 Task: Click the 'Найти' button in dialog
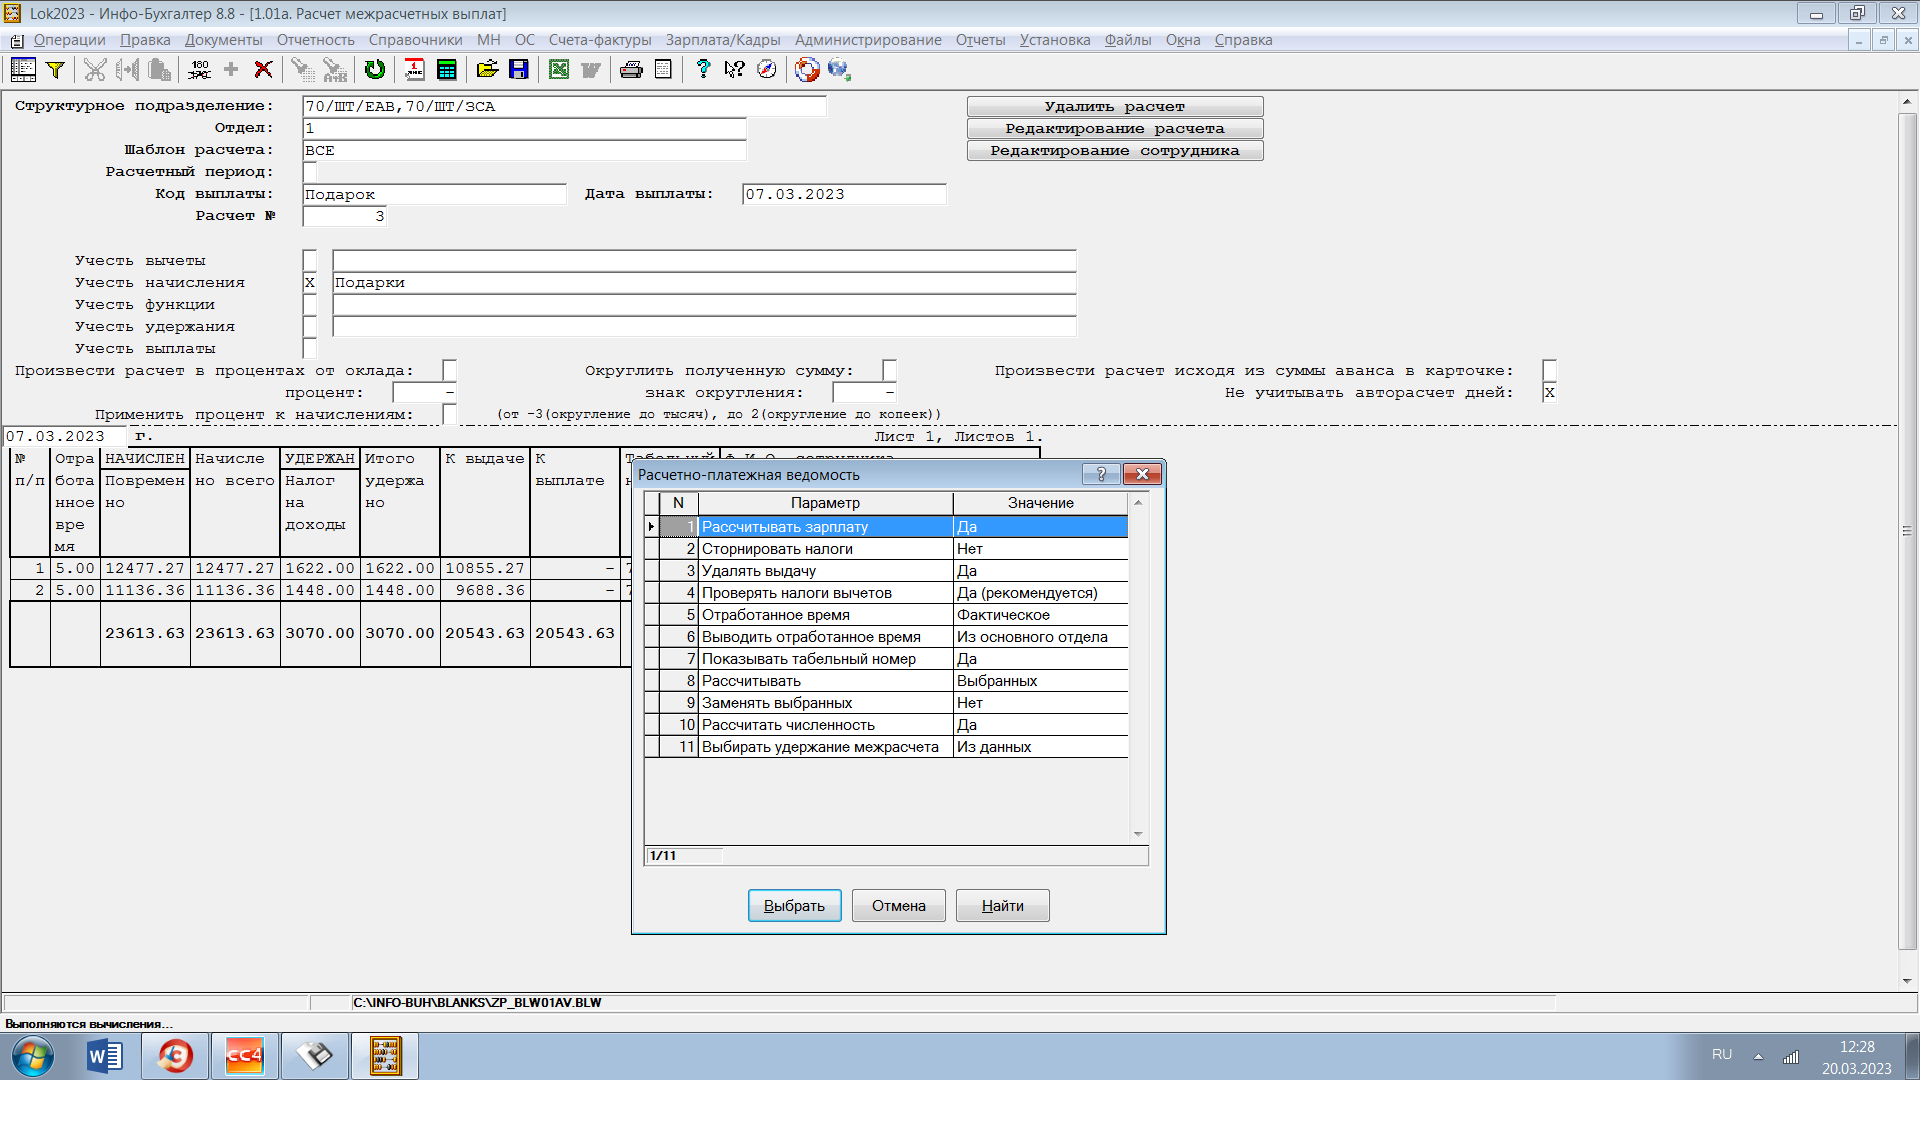1002,906
